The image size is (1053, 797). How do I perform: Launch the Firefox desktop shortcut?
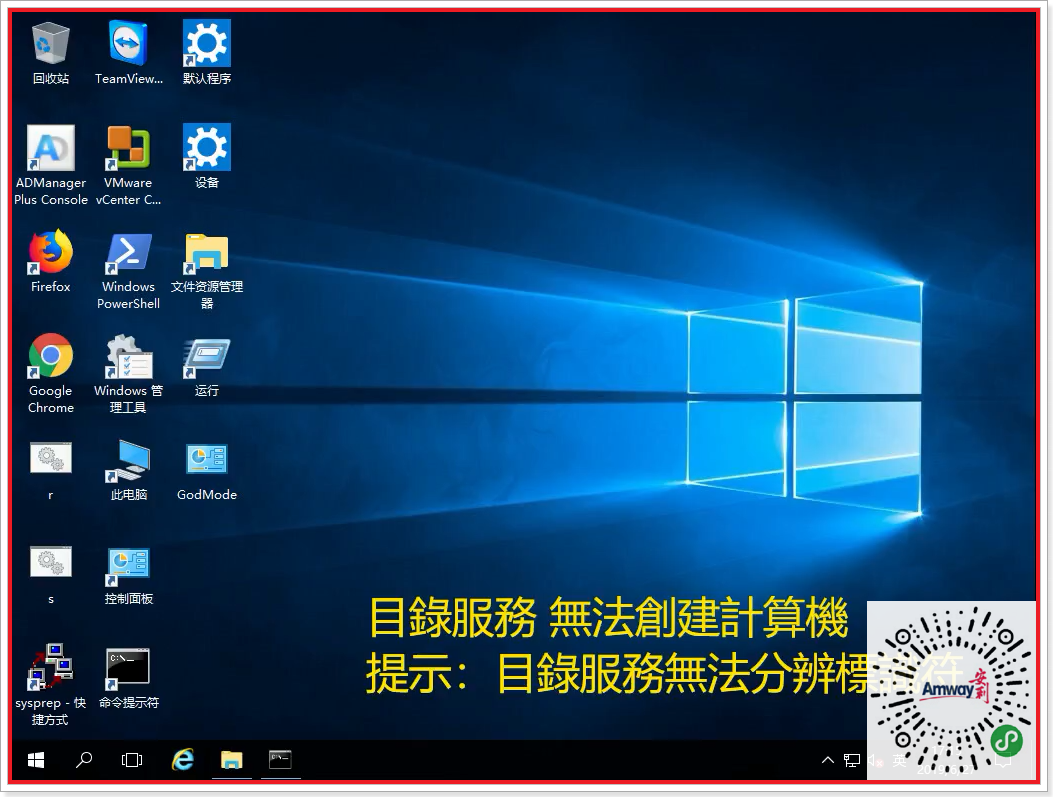50,261
